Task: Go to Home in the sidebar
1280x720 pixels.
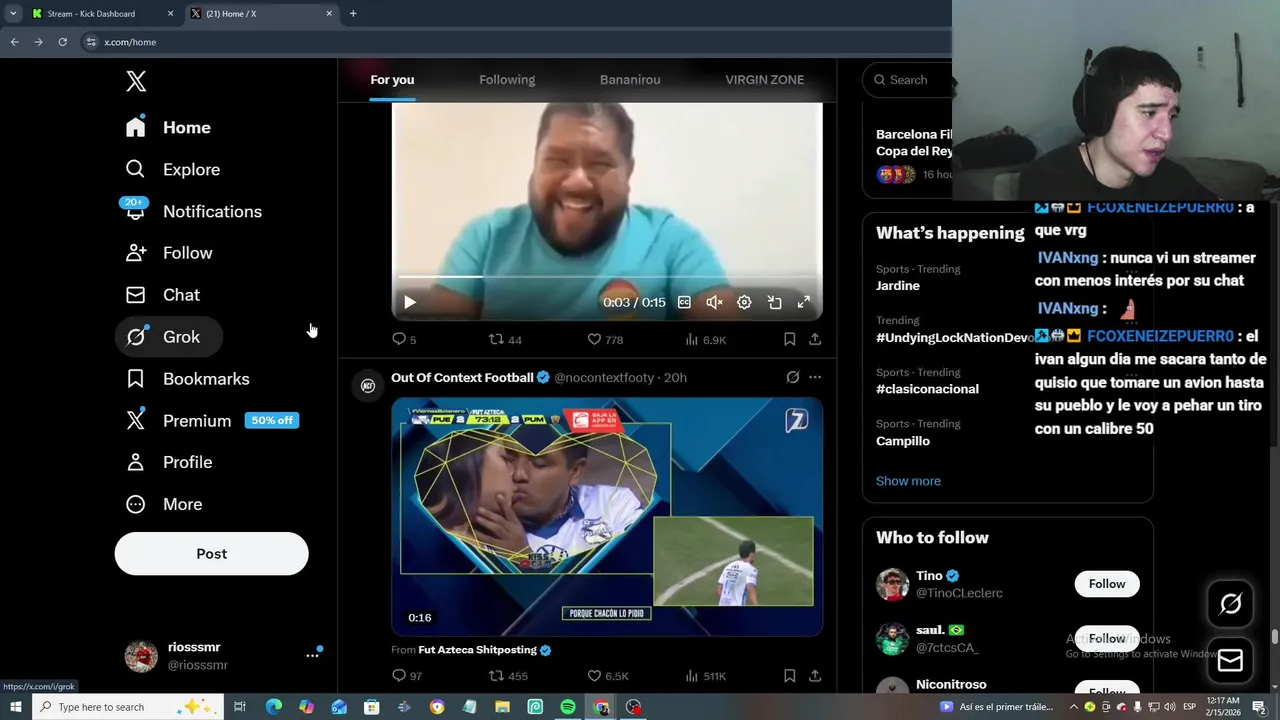Action: pyautogui.click(x=168, y=127)
